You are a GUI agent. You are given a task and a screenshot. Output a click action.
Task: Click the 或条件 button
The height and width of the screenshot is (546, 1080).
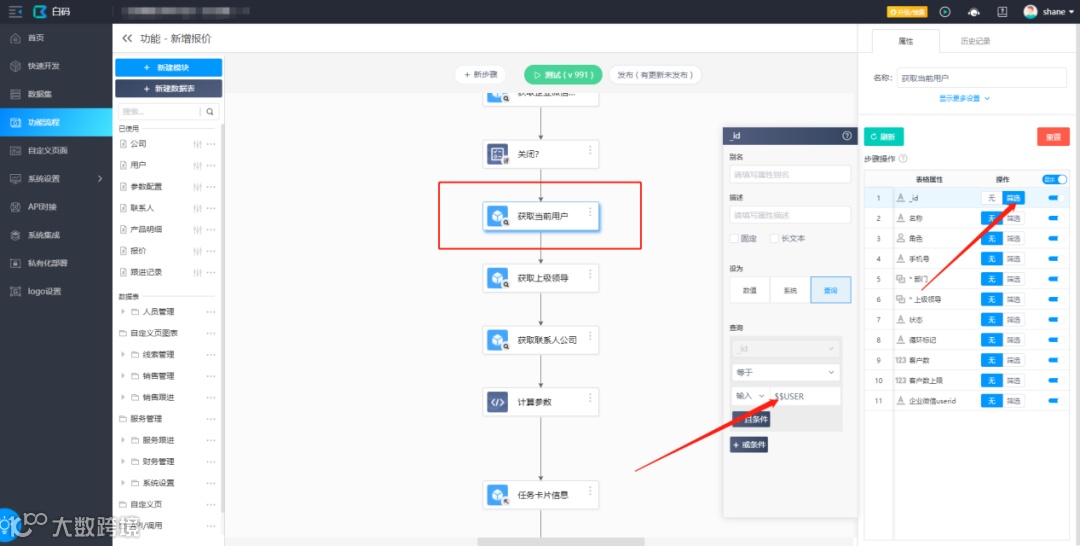(x=749, y=445)
